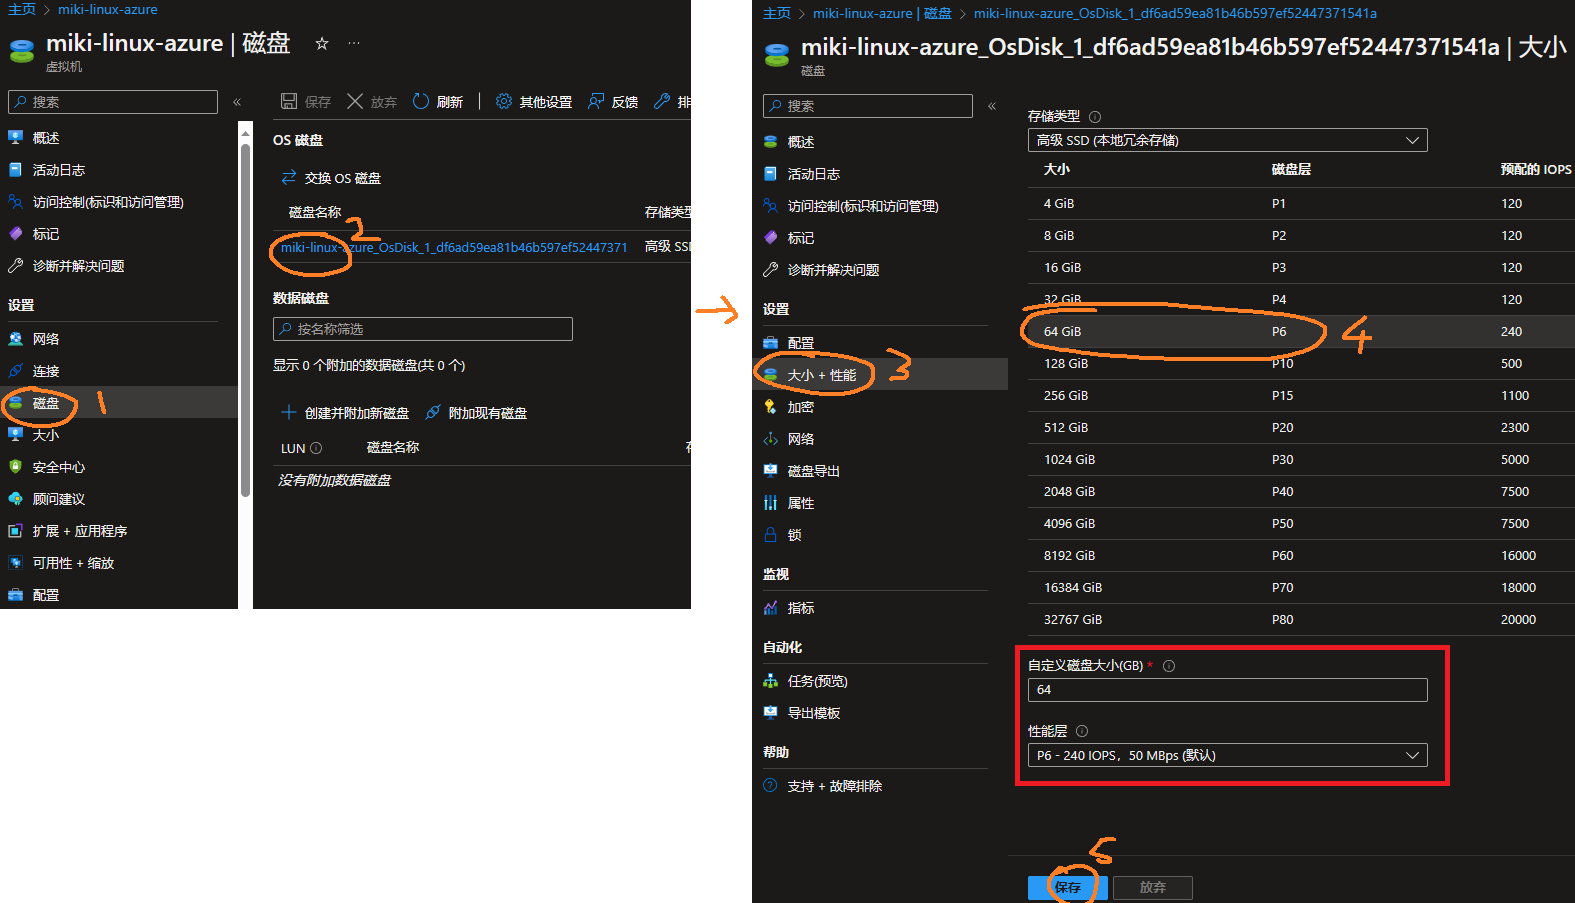Open the OS disk link miki-linux-azure_OsDisk_1

(454, 247)
